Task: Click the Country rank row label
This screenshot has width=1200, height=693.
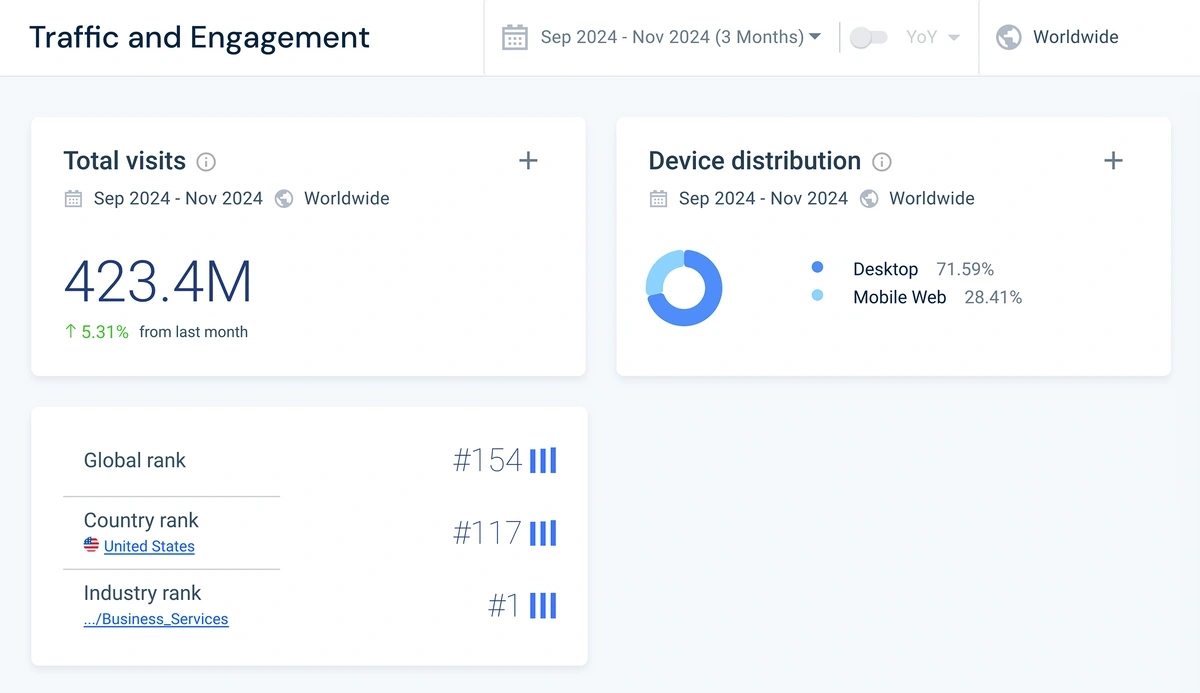Action: (141, 520)
